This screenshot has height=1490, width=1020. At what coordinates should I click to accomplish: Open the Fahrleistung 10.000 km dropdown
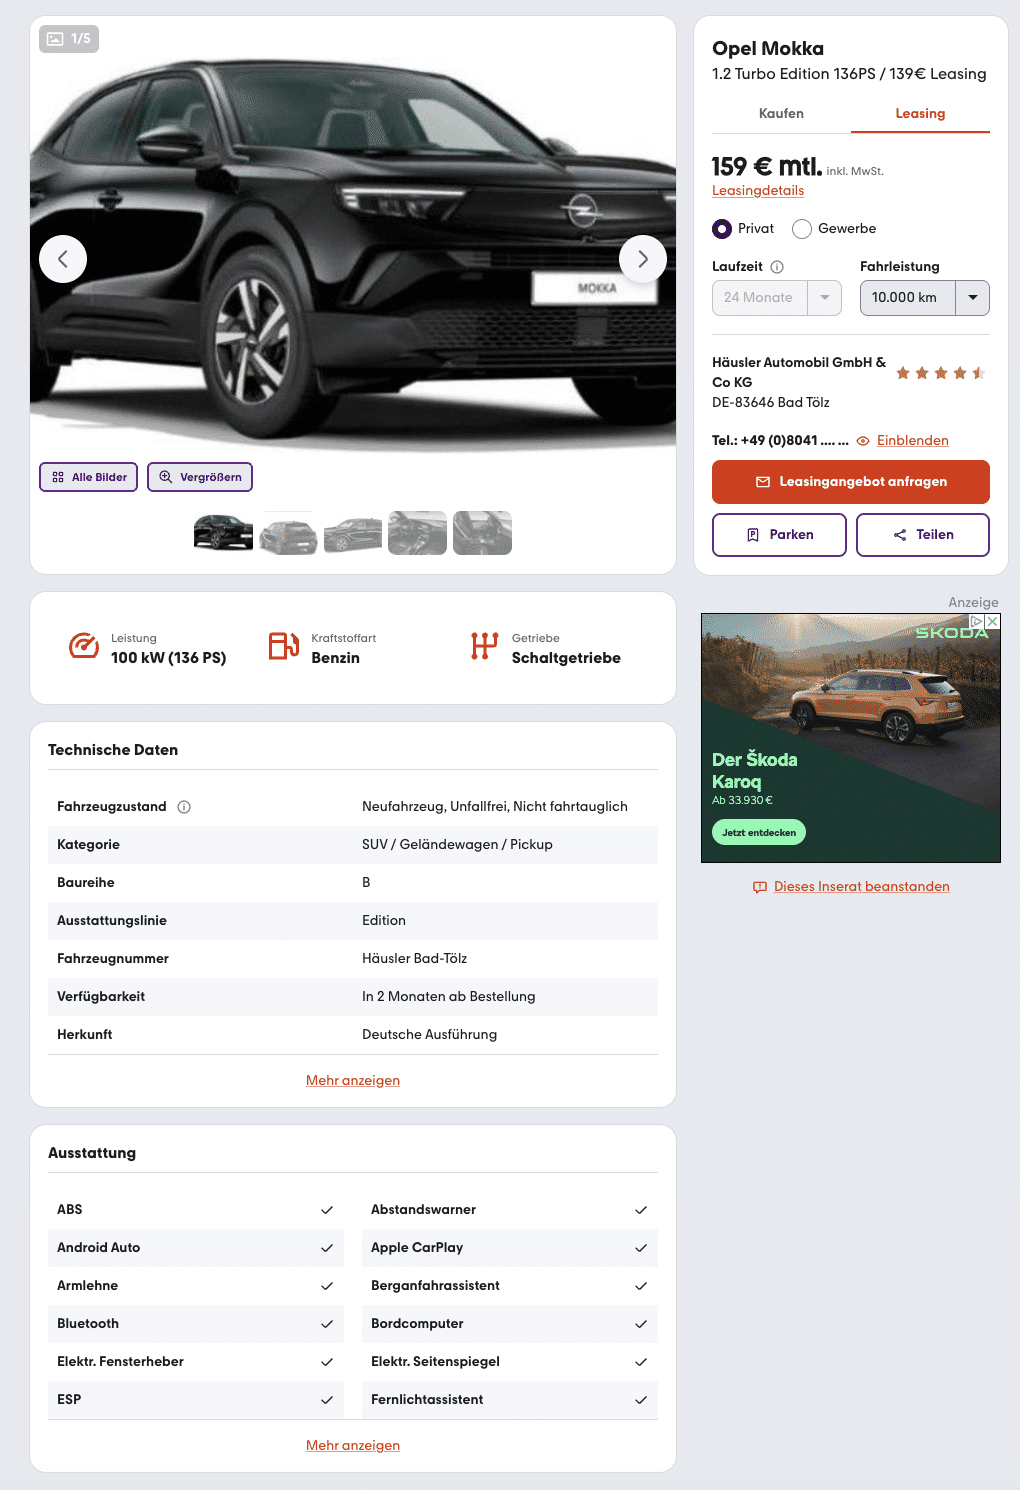click(x=925, y=298)
